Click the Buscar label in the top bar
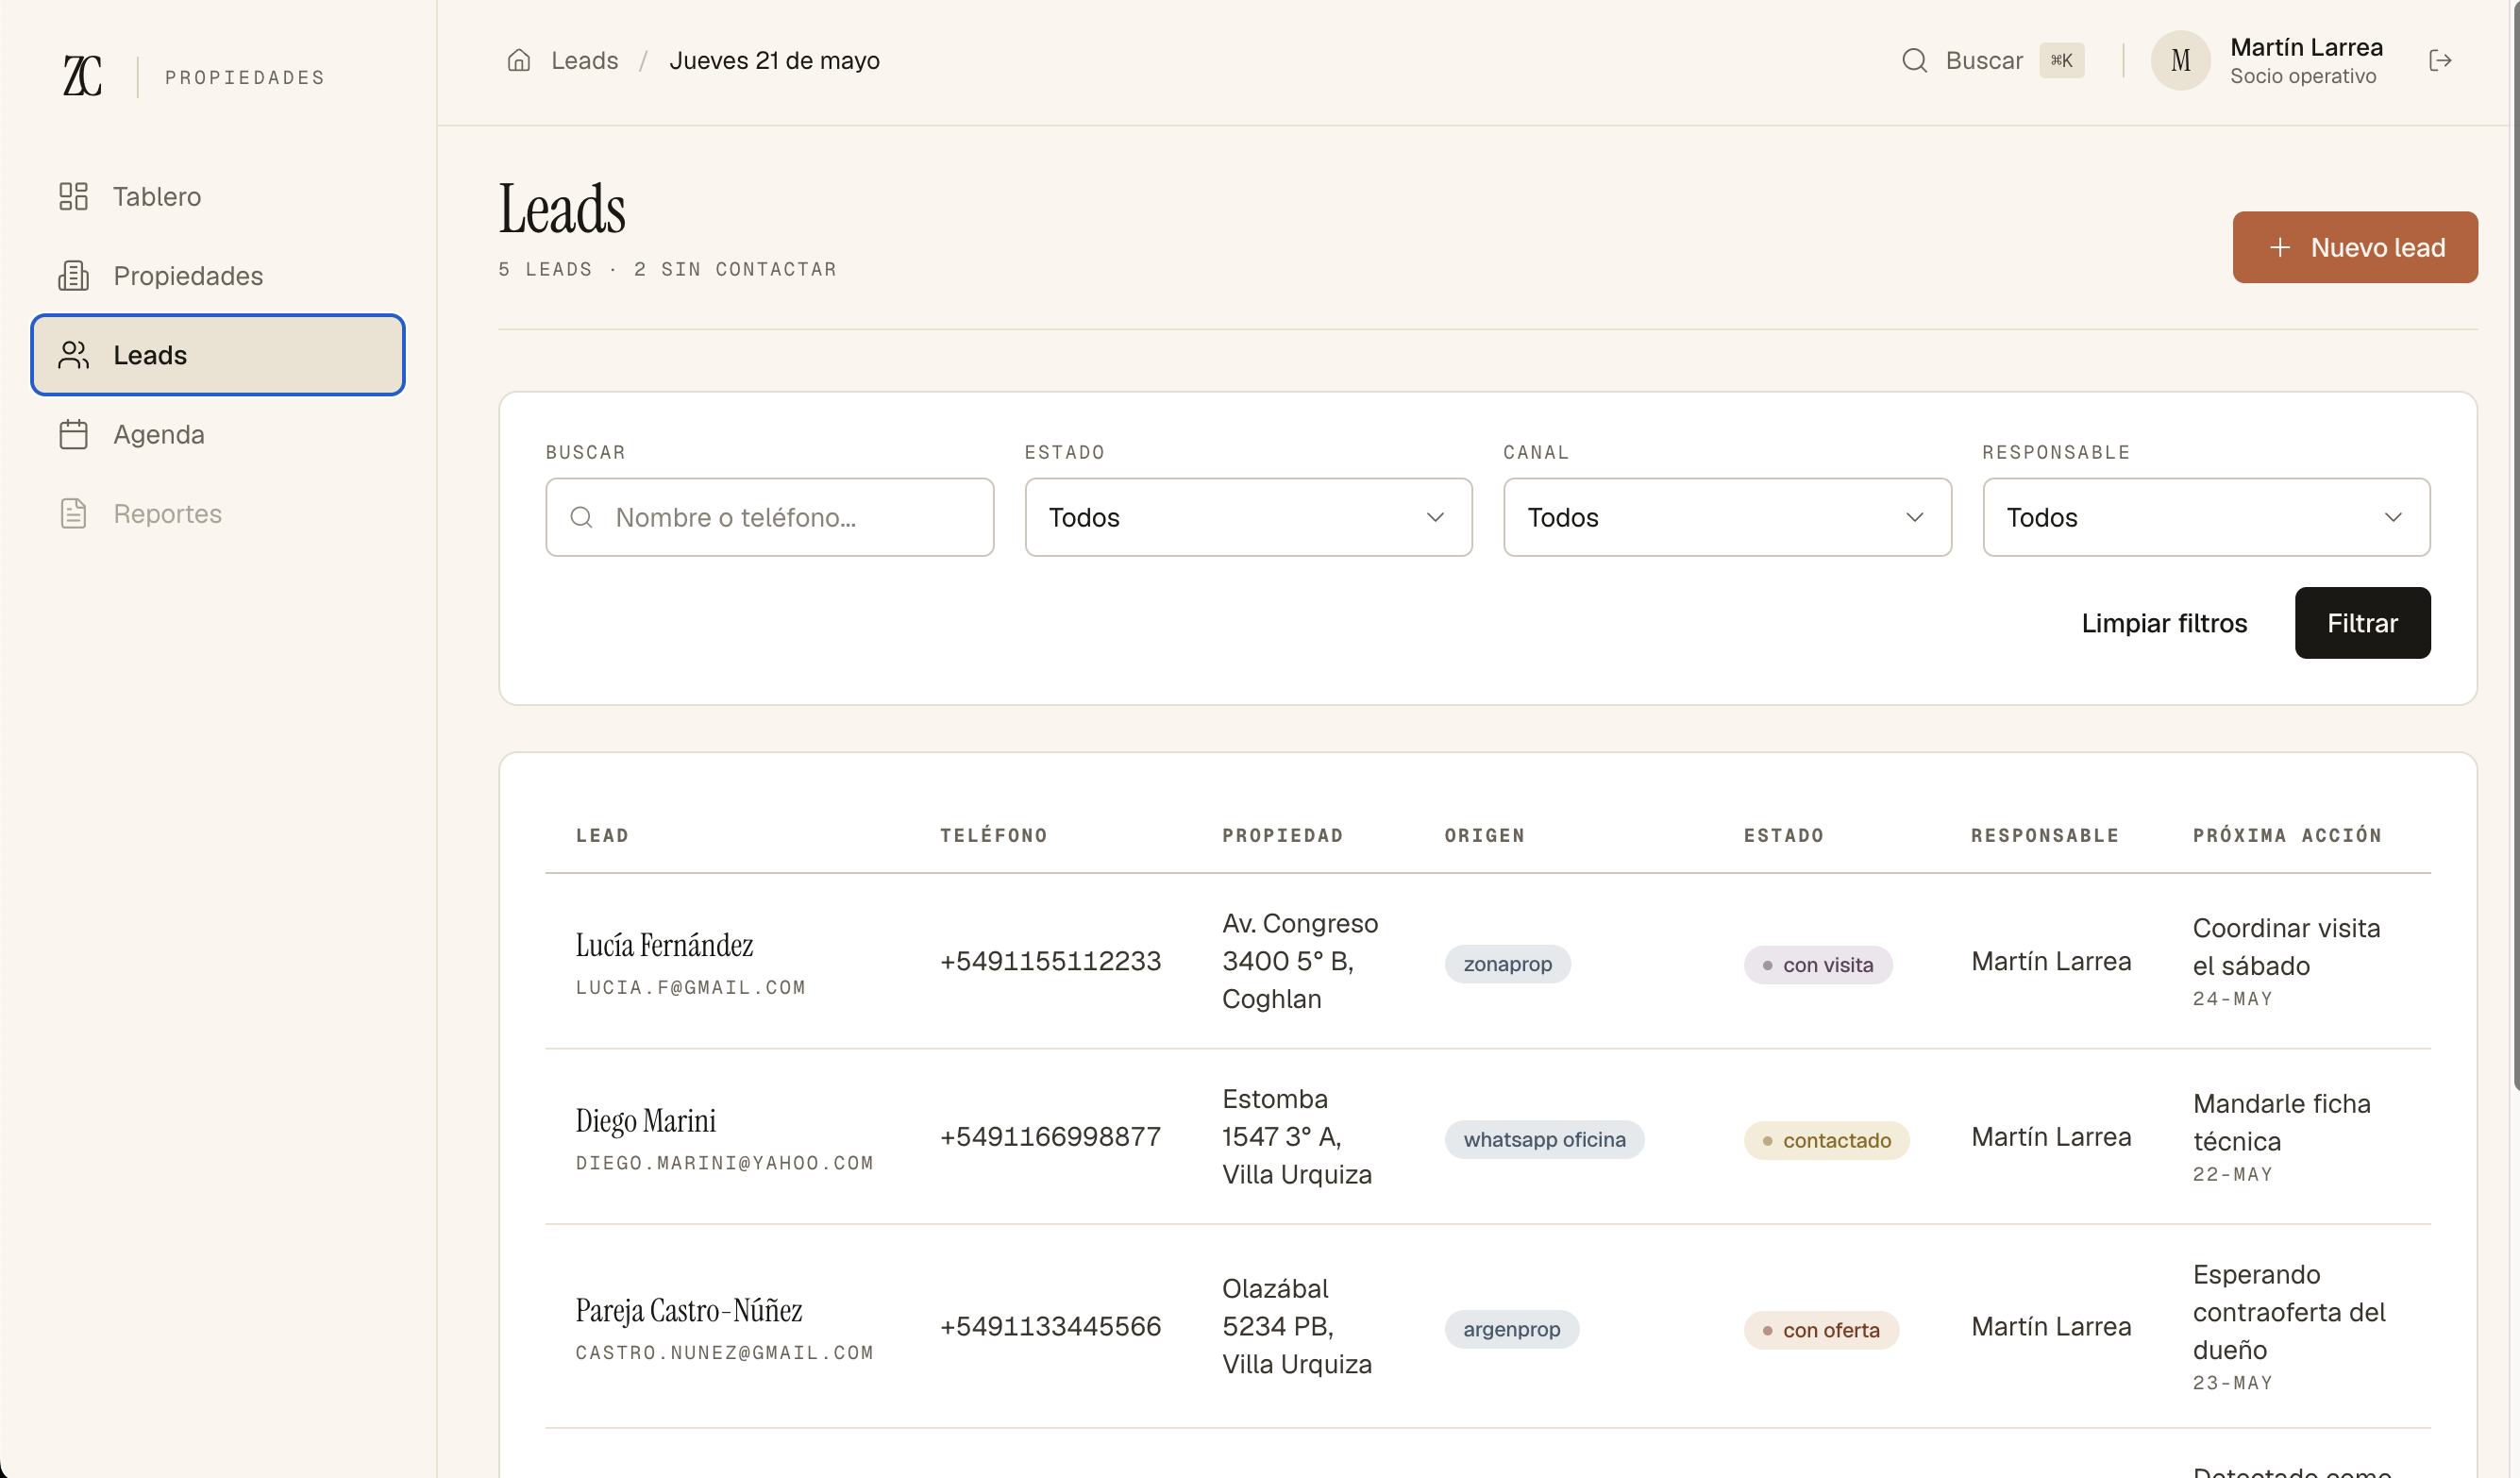This screenshot has width=2520, height=1478. click(1984, 60)
